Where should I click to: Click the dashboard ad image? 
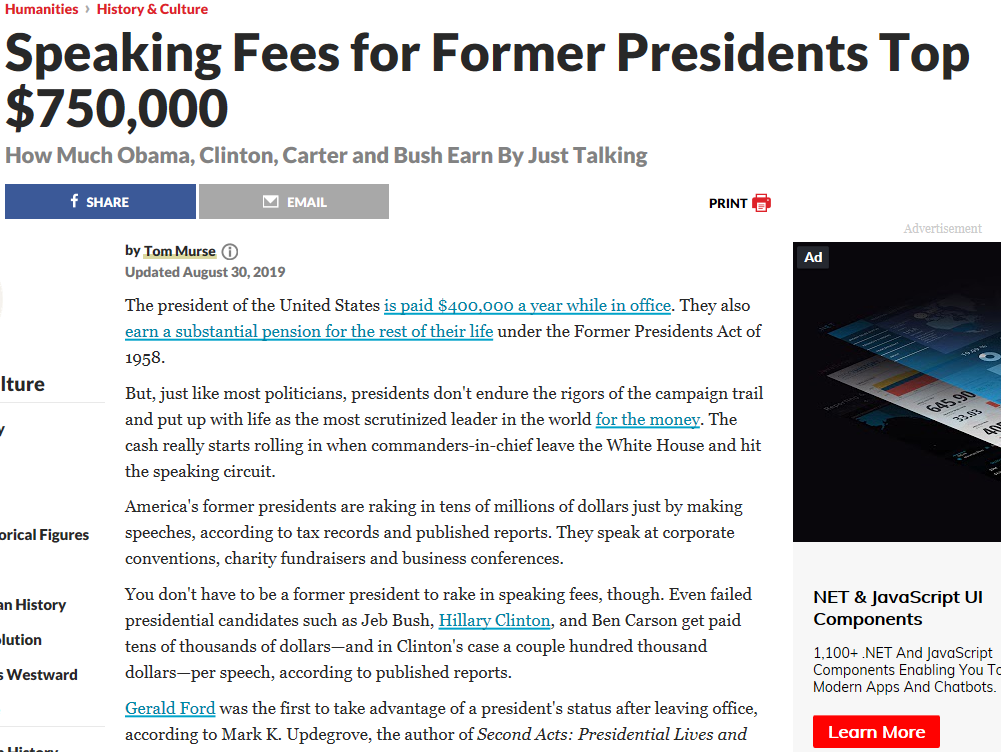[897, 392]
